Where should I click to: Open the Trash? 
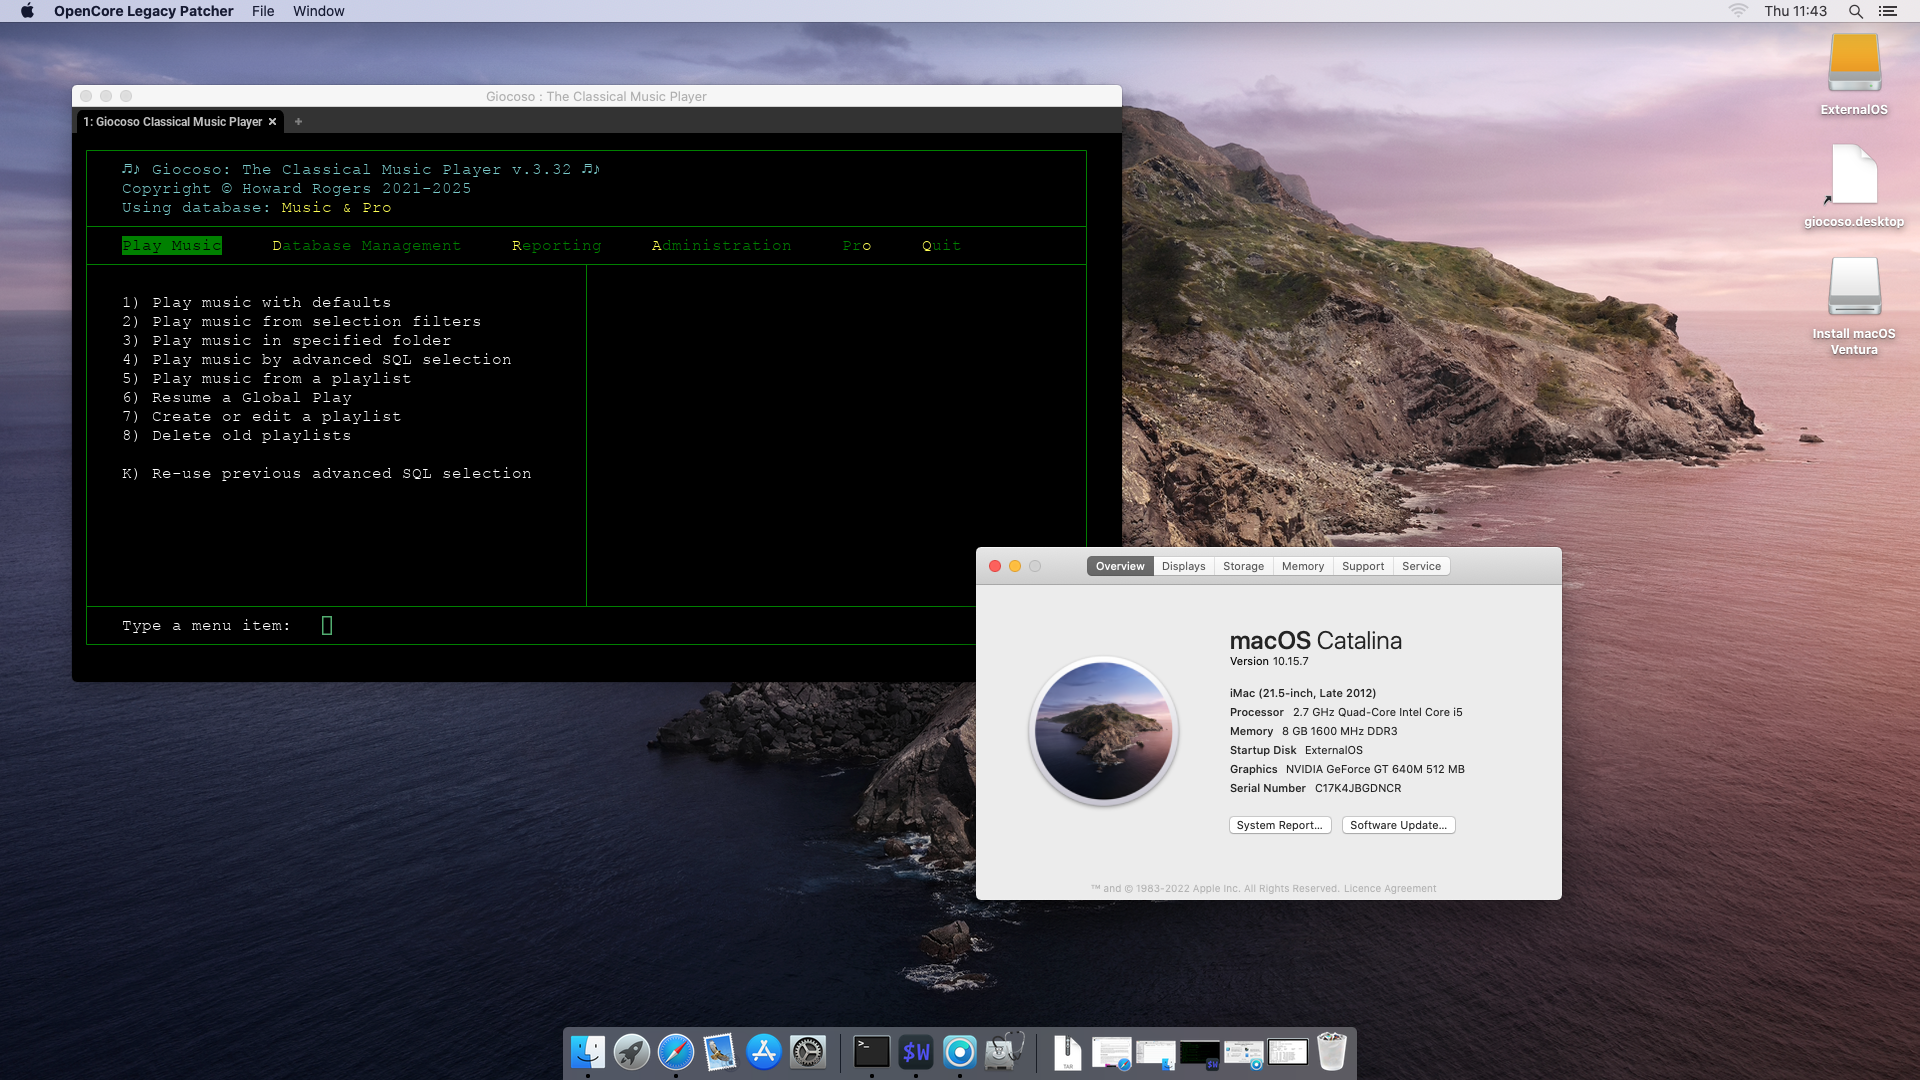1331,1052
